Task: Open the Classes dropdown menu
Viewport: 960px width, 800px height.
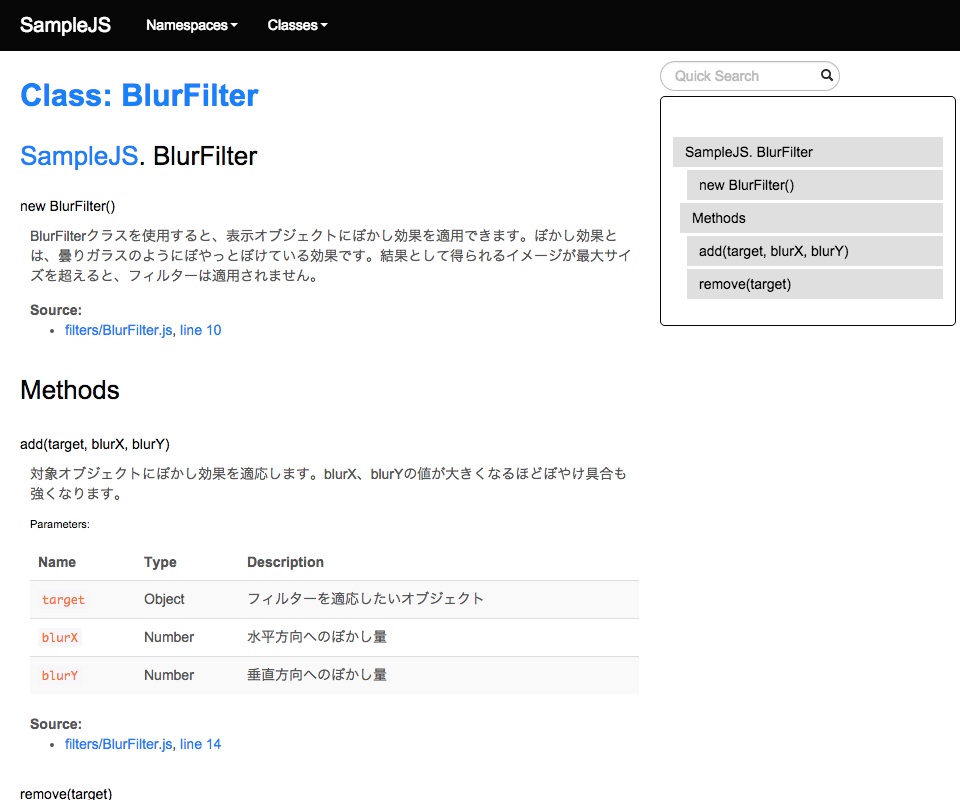Action: click(x=298, y=25)
